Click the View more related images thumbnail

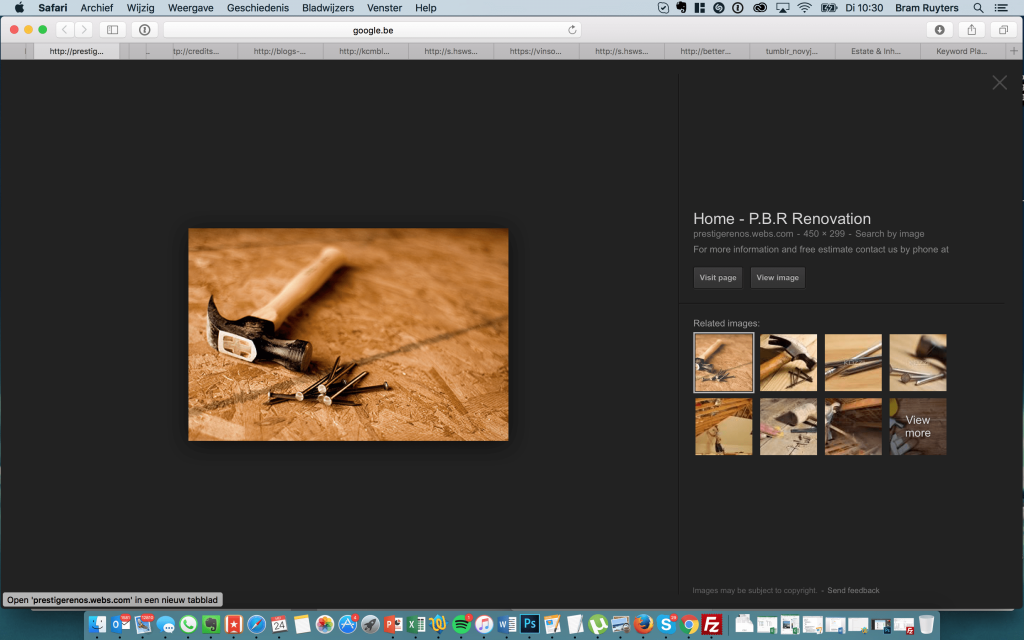click(917, 427)
